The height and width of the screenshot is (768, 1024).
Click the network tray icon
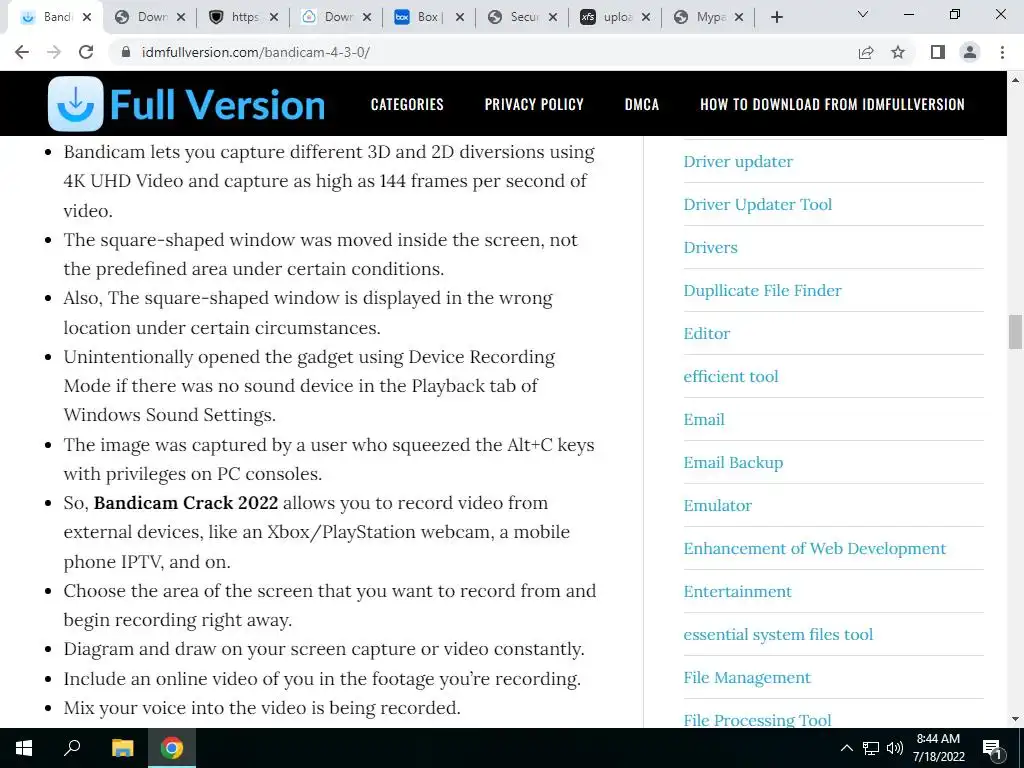point(871,748)
